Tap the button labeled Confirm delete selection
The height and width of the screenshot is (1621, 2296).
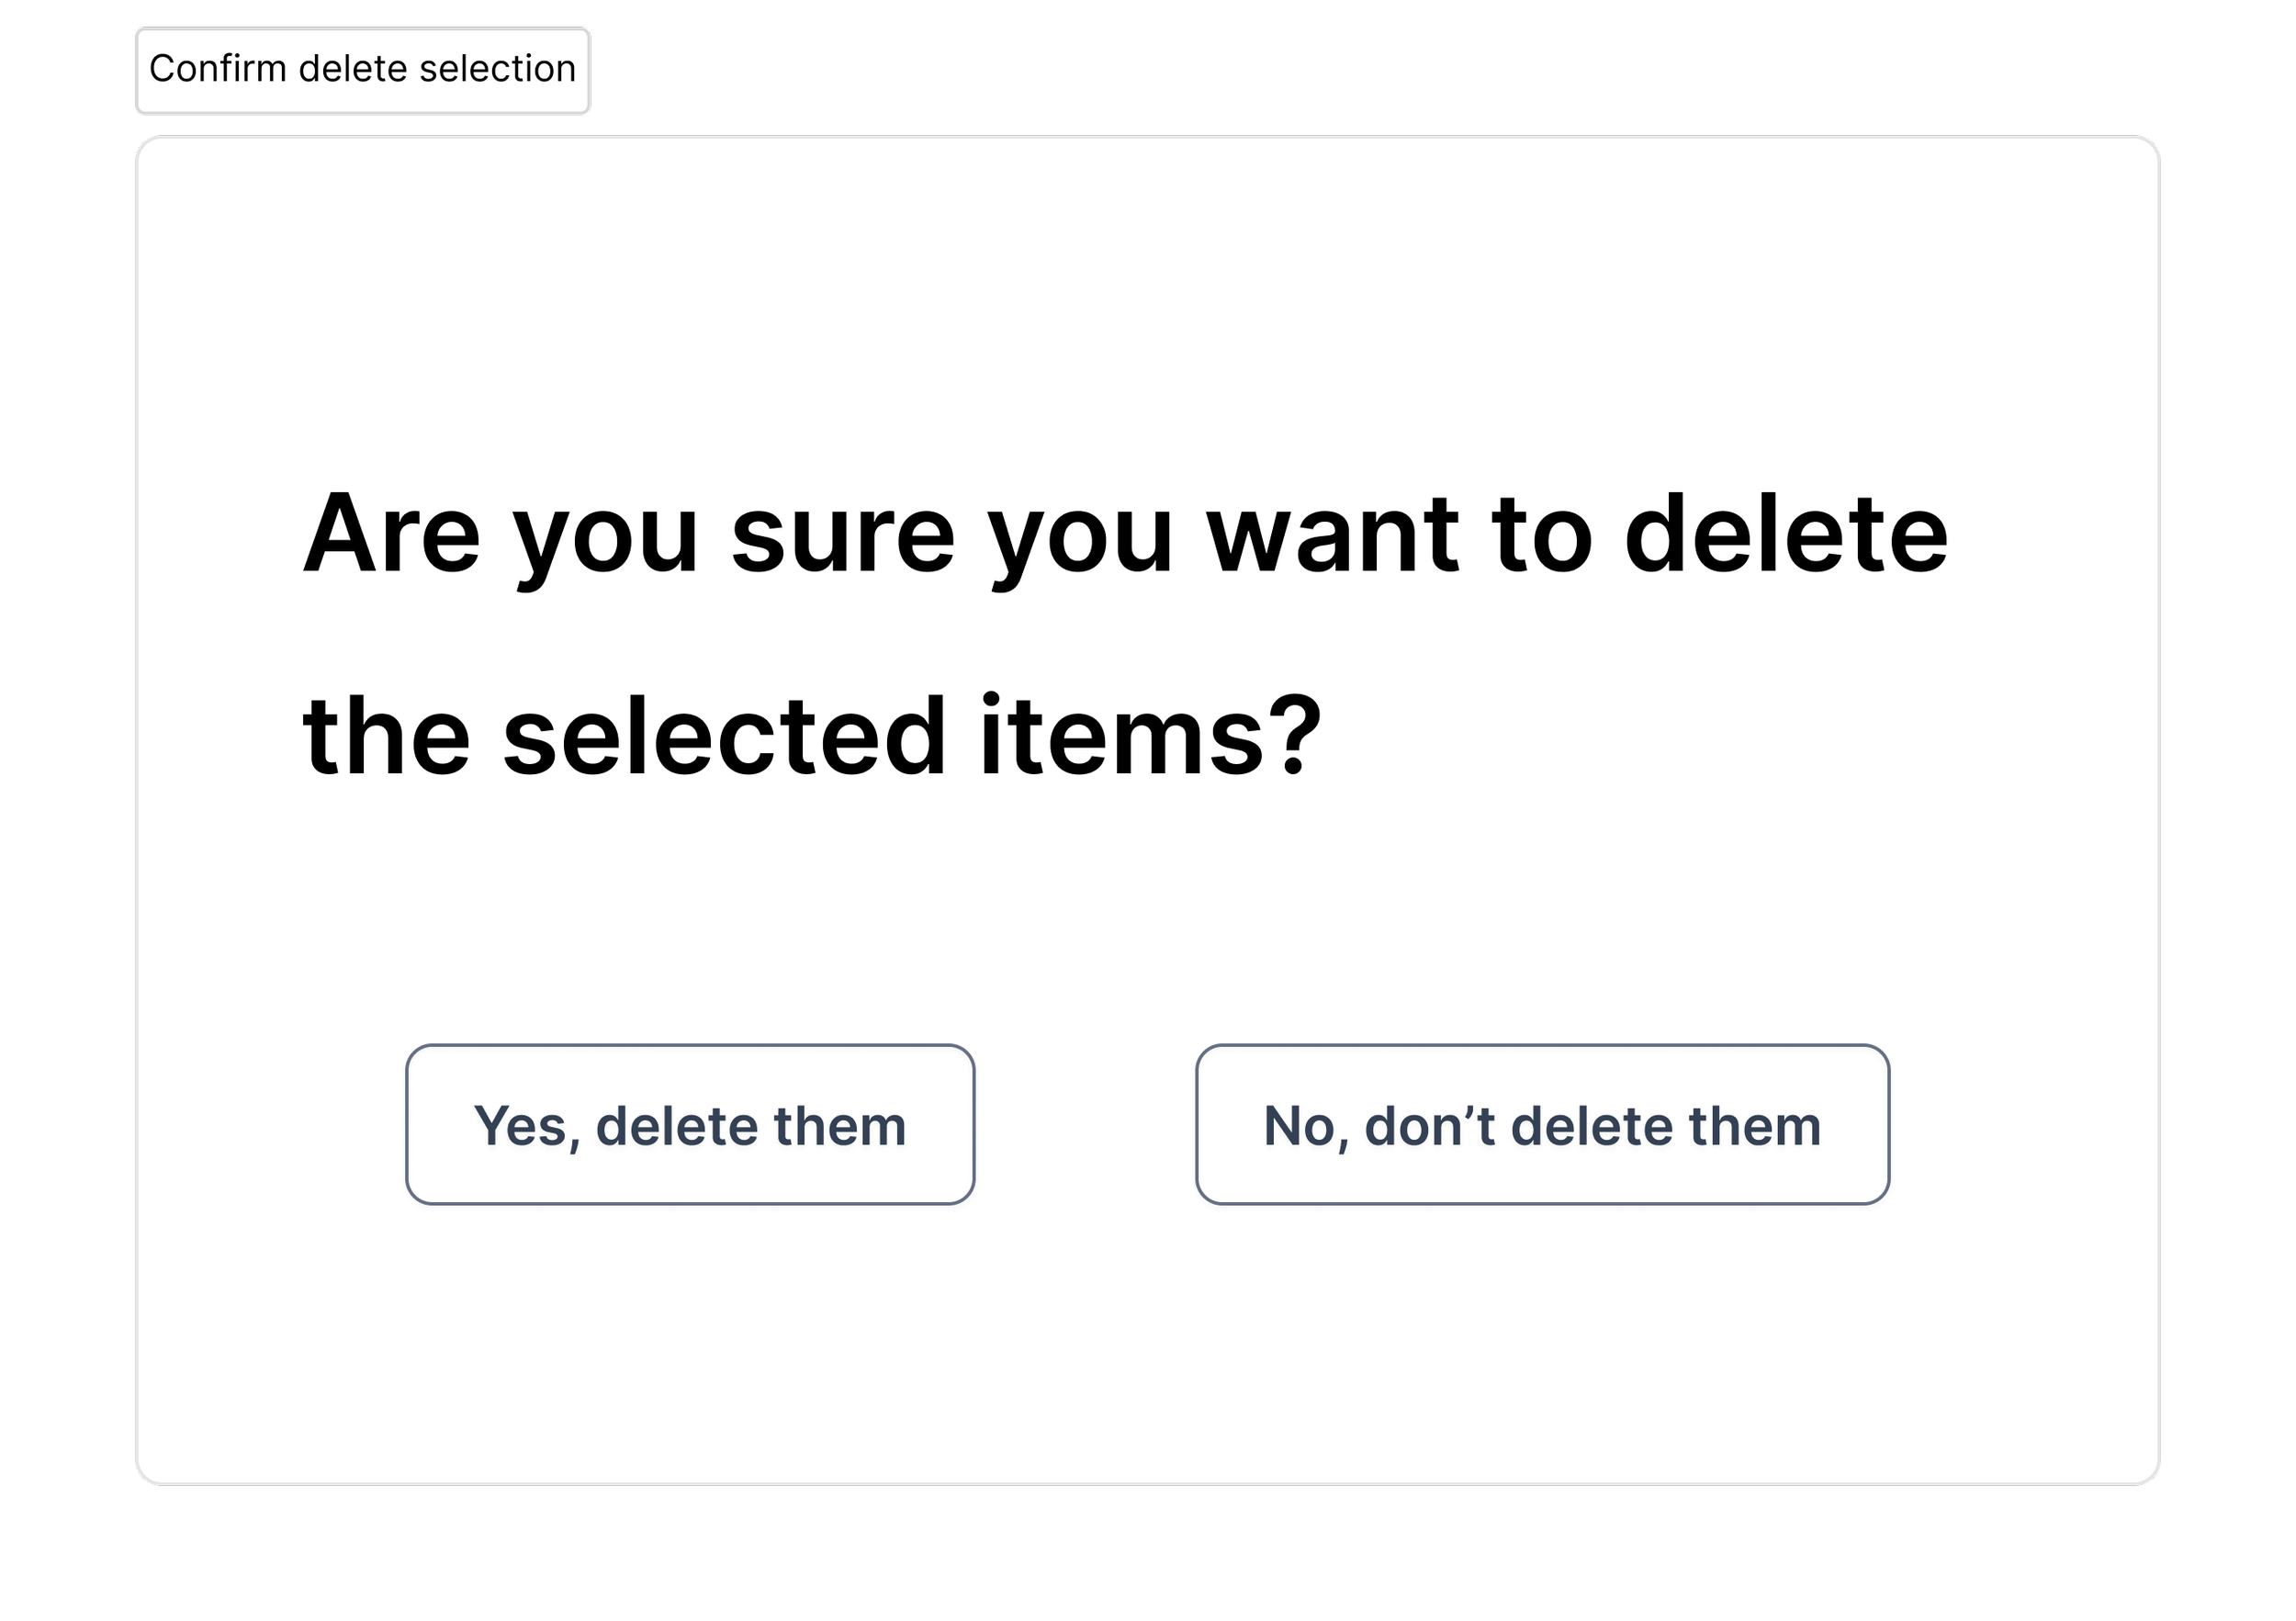coord(363,70)
